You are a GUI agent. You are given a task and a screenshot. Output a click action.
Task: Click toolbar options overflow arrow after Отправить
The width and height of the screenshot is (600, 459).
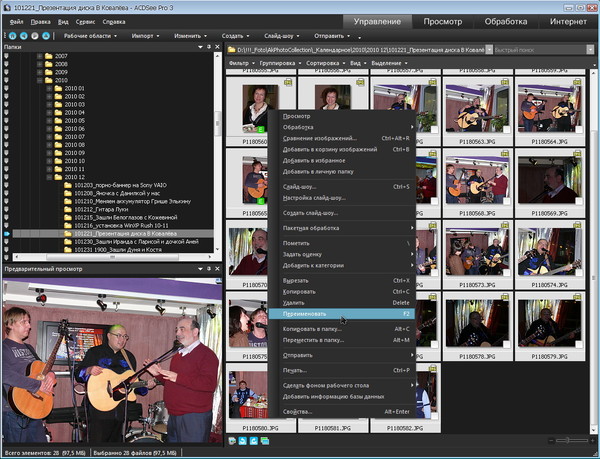click(359, 37)
